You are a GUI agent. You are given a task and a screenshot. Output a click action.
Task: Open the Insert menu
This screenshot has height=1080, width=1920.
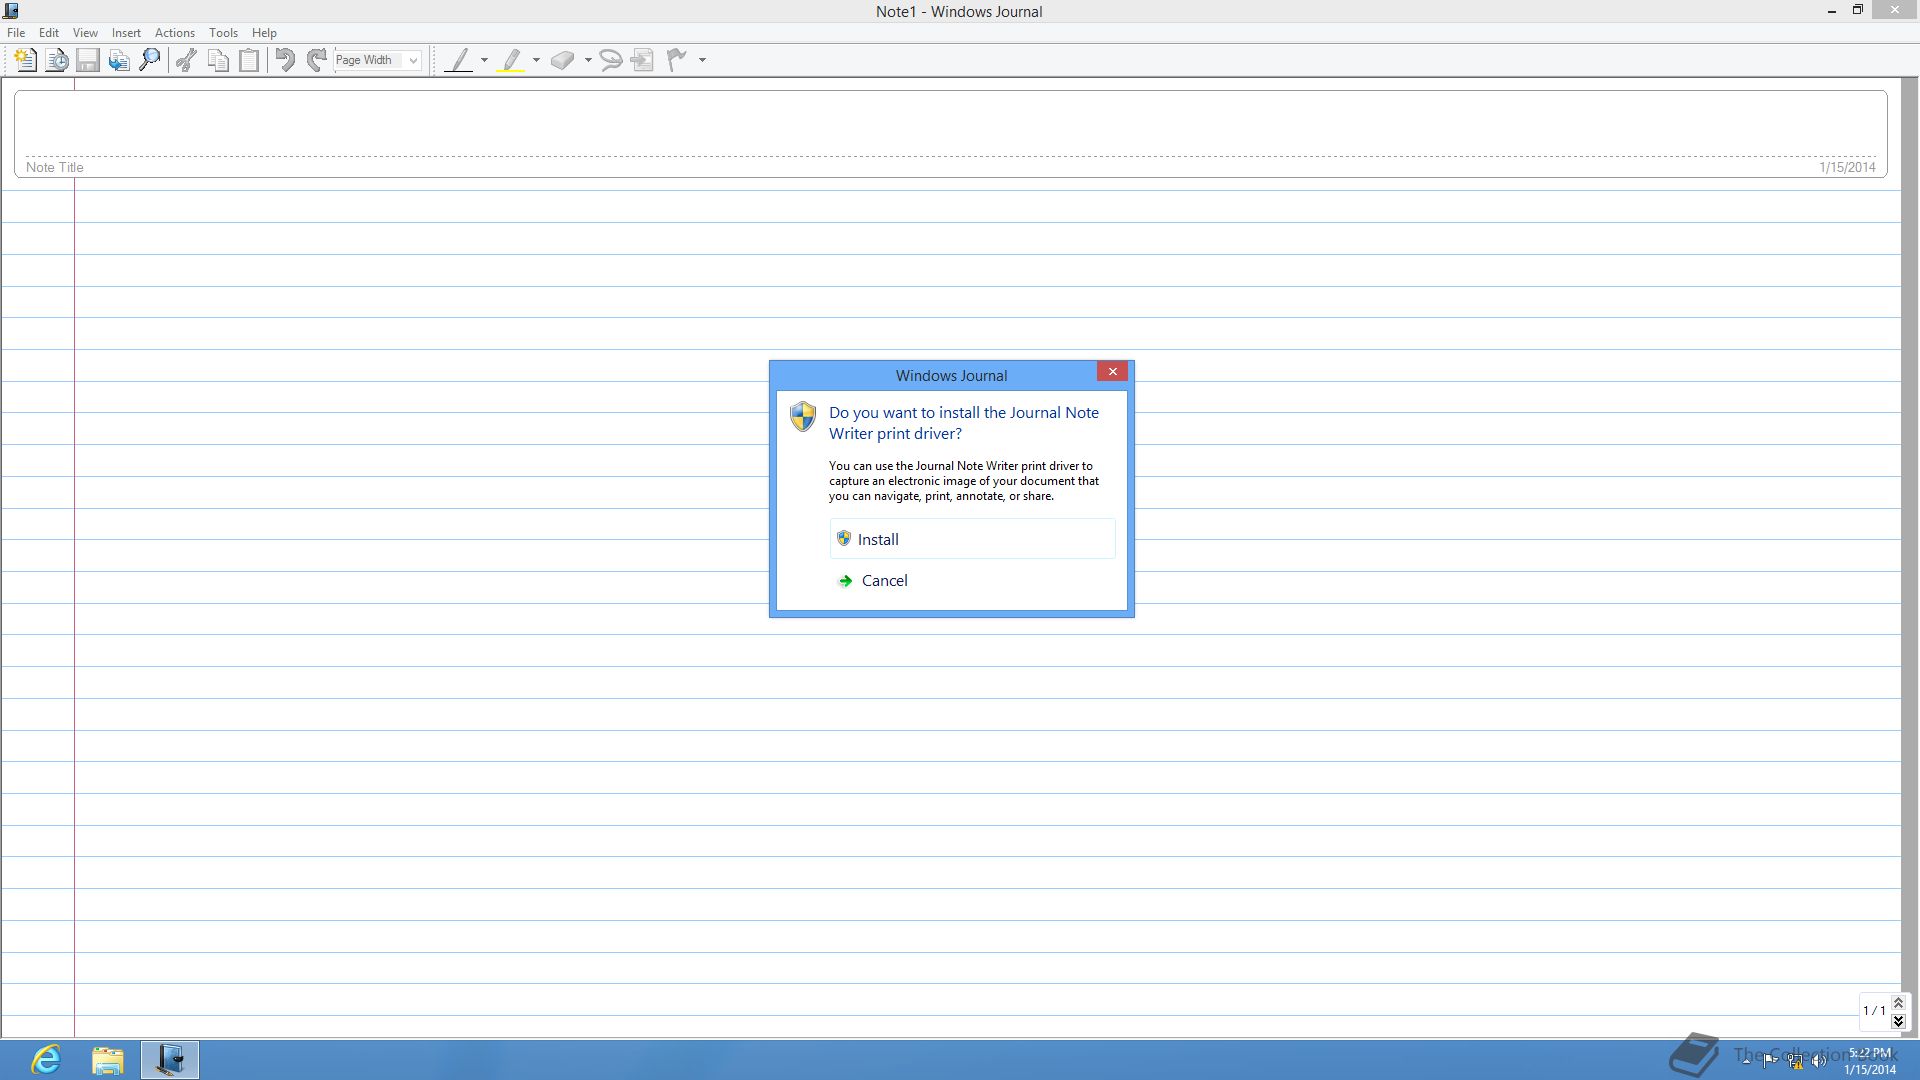point(126,33)
